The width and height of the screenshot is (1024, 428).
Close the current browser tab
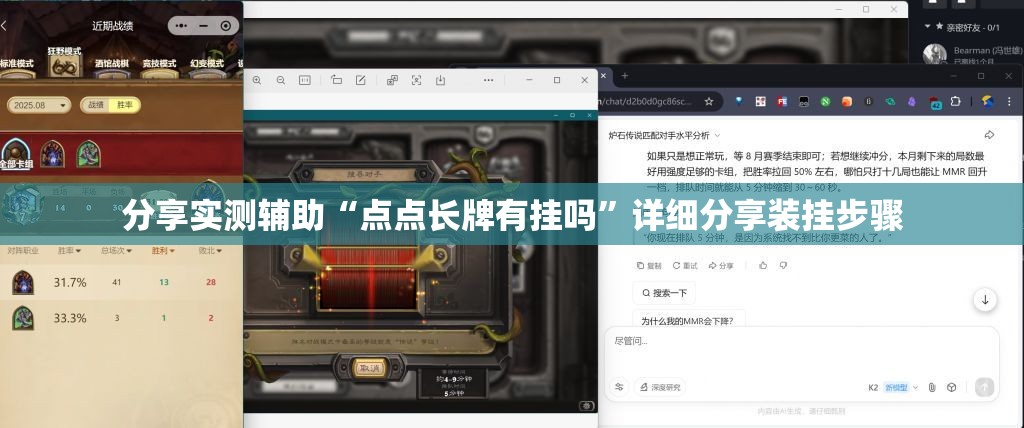603,76
